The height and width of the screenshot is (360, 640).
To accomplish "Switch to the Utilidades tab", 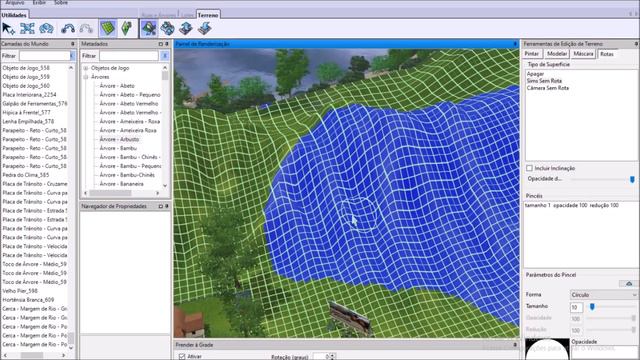I will click(x=14, y=15).
